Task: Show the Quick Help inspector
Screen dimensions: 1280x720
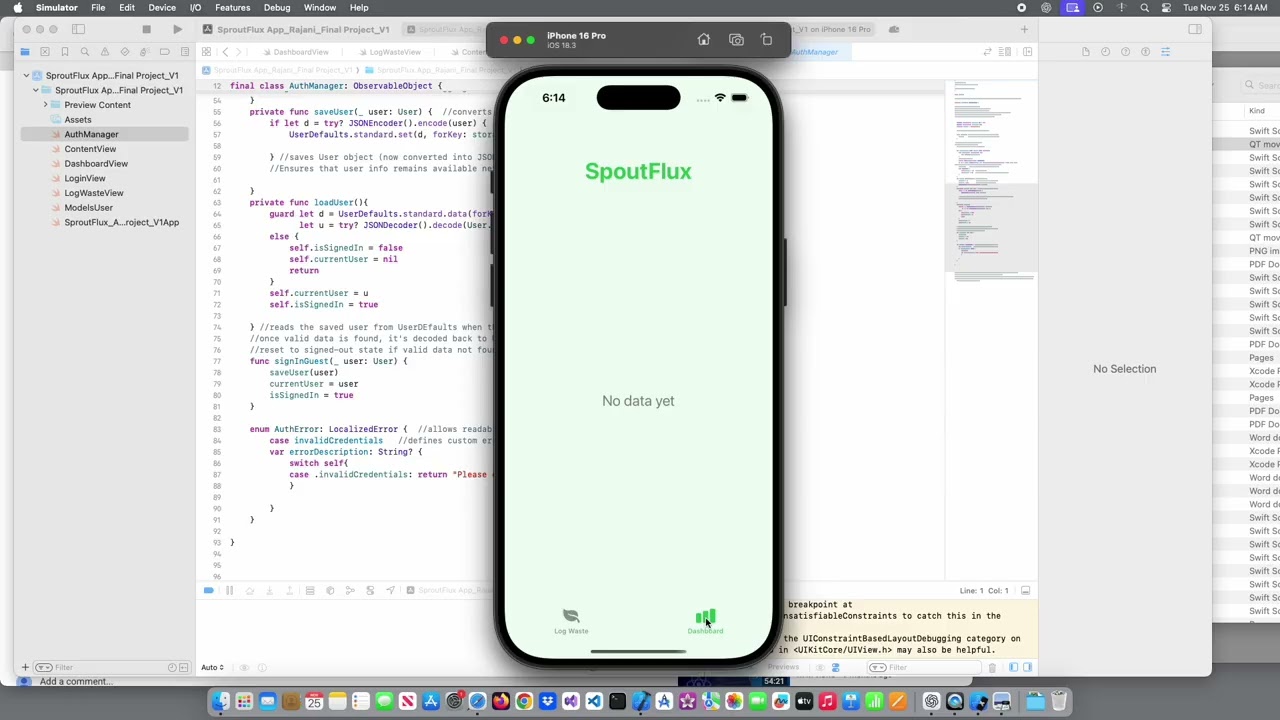Action: (x=1125, y=52)
